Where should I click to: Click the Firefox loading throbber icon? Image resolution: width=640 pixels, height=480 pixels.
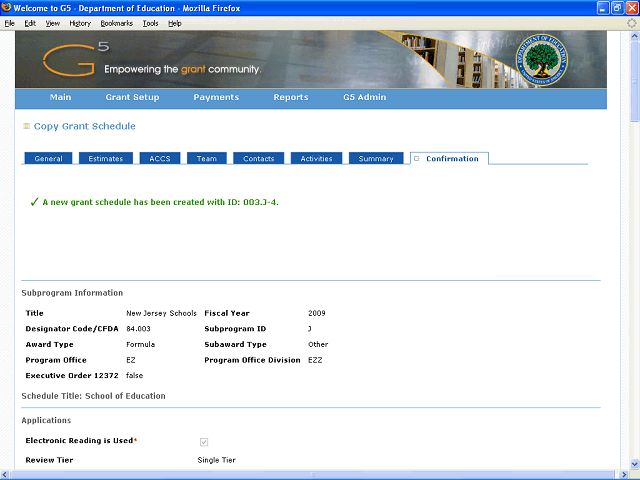(x=632, y=23)
